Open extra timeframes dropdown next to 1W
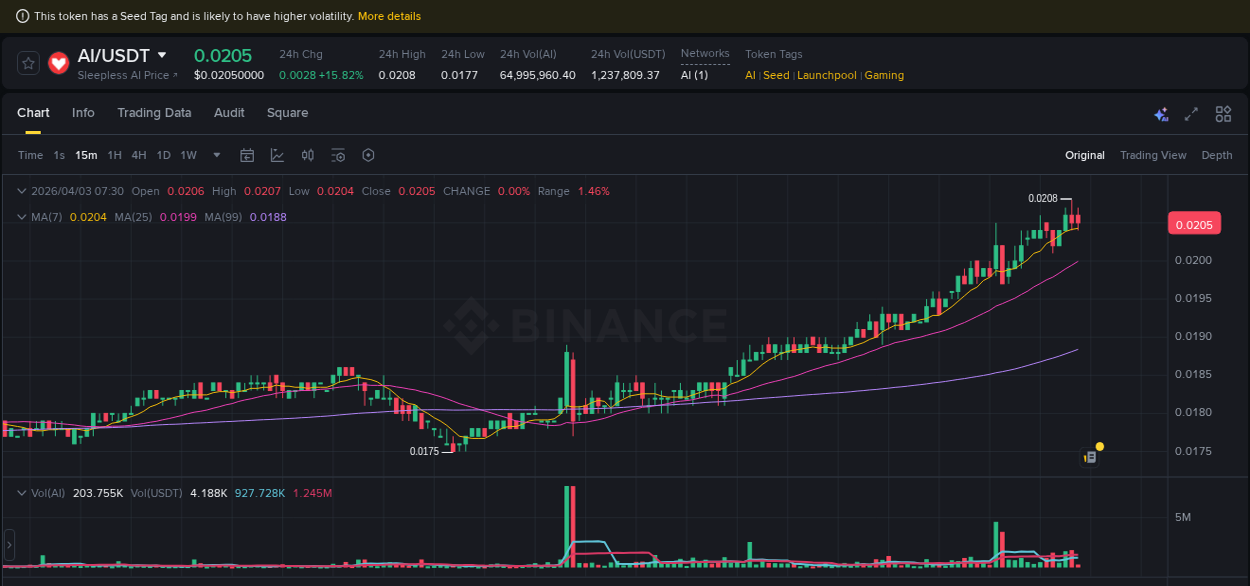 [x=216, y=155]
